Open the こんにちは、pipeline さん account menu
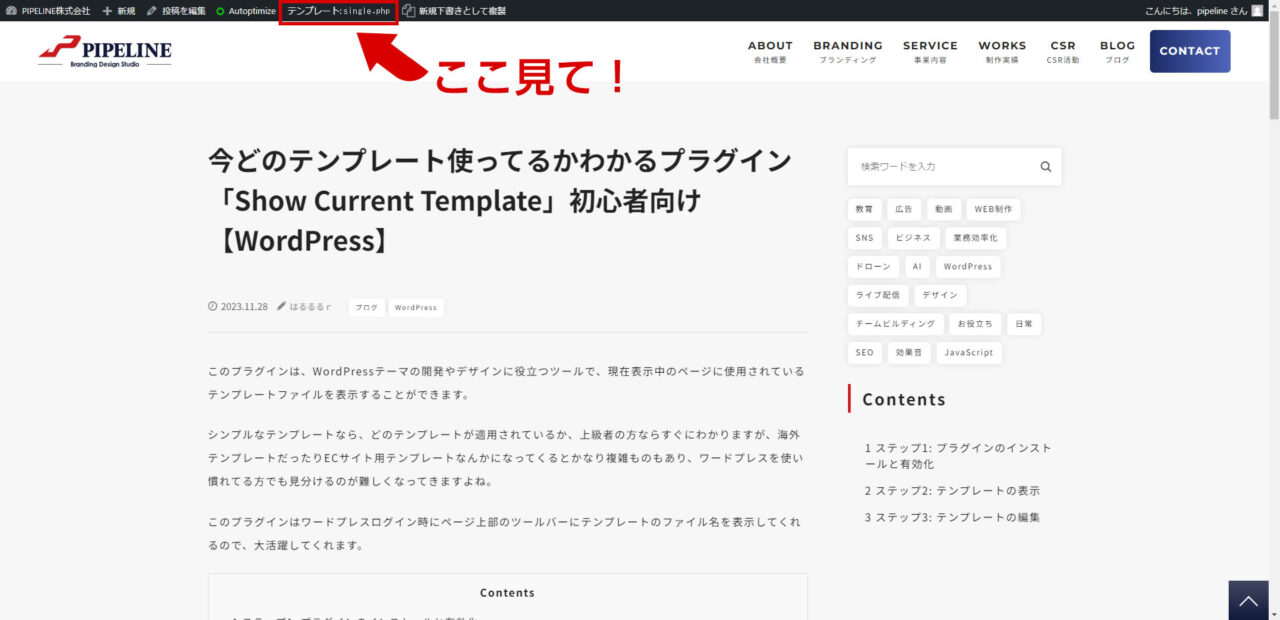 point(1204,11)
